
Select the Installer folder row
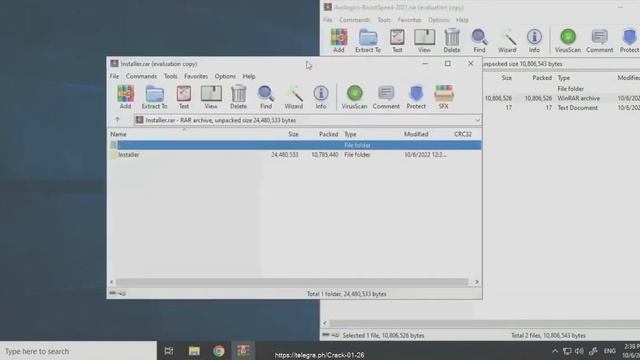[295, 155]
